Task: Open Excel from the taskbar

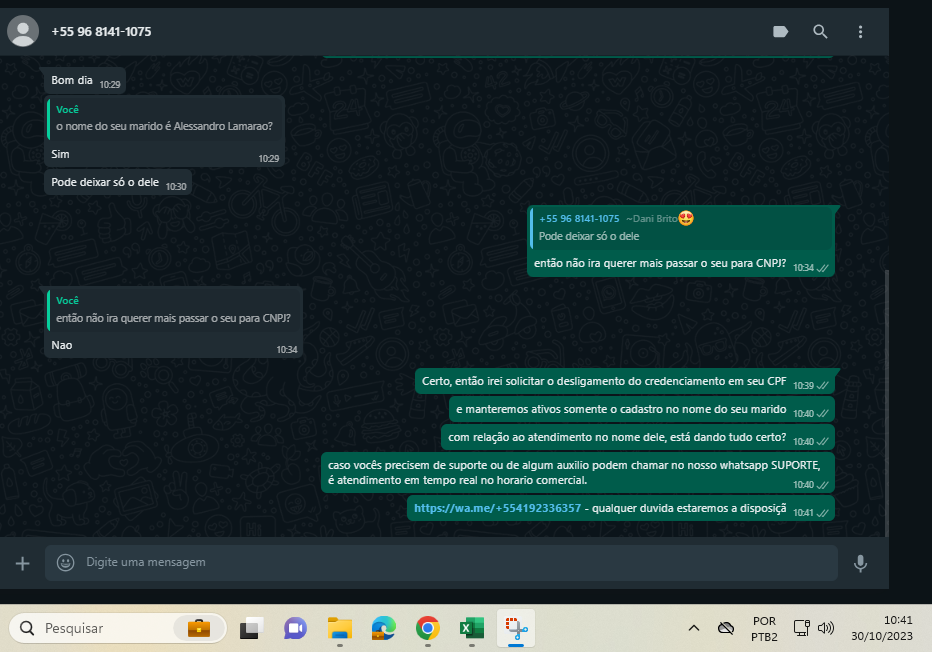Action: pos(472,628)
